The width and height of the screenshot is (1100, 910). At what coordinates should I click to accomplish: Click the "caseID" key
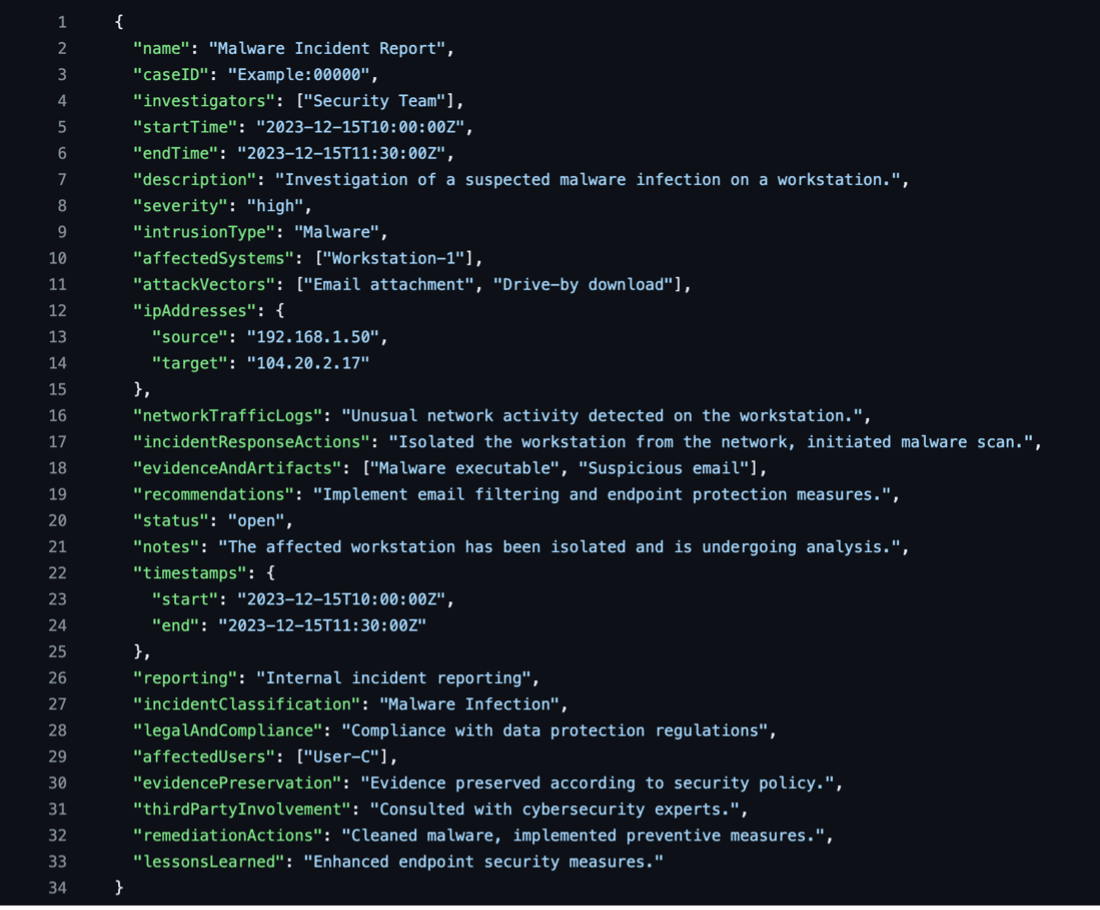coord(173,75)
